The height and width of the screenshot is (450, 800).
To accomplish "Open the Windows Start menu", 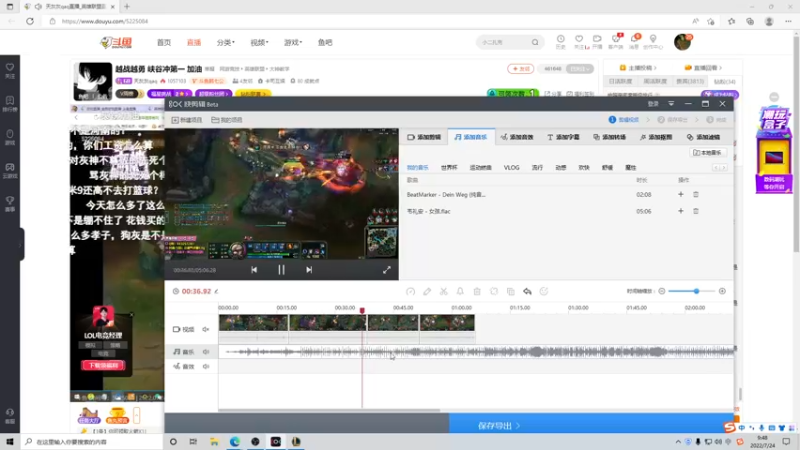I will click(x=10, y=442).
